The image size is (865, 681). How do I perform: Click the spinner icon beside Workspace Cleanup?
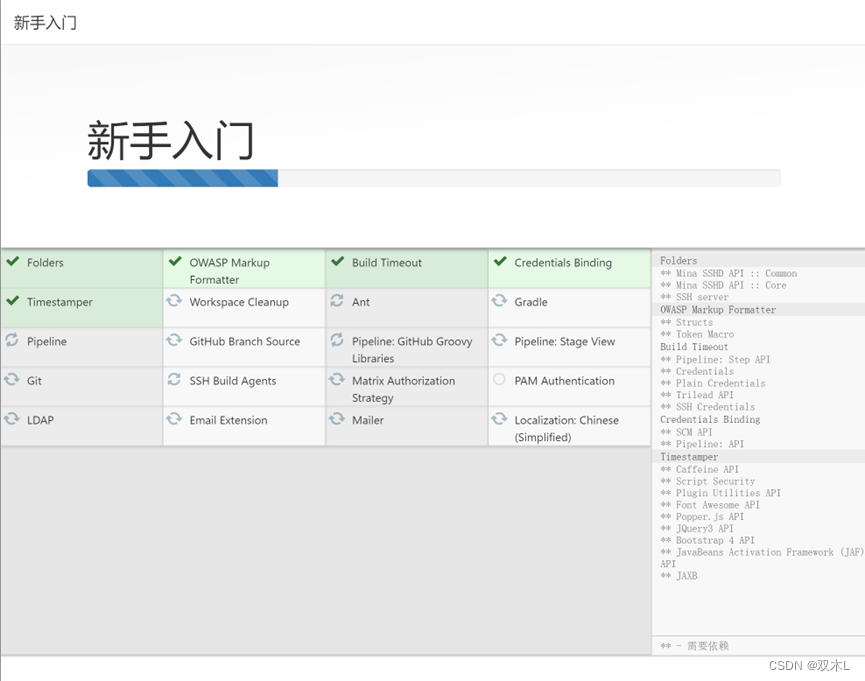pos(174,301)
